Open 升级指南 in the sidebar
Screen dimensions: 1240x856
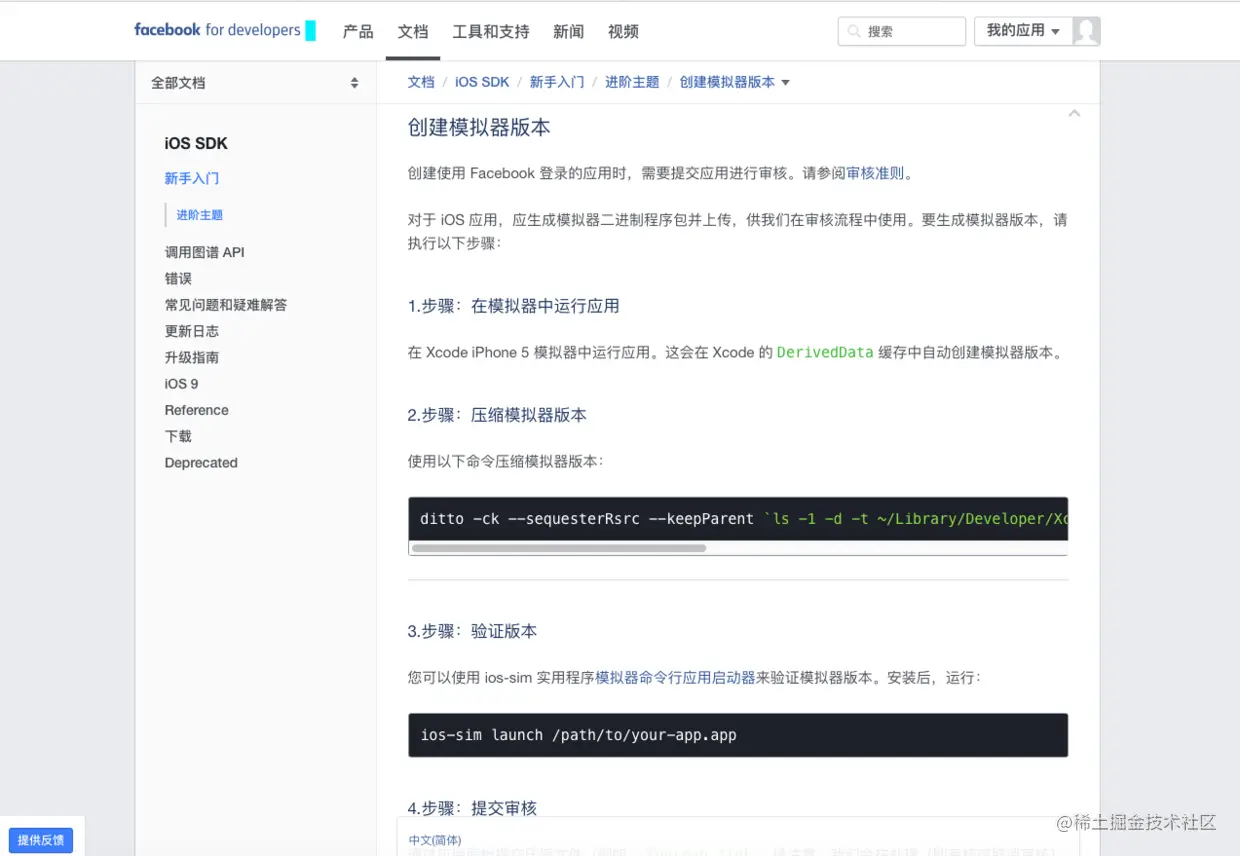(192, 357)
